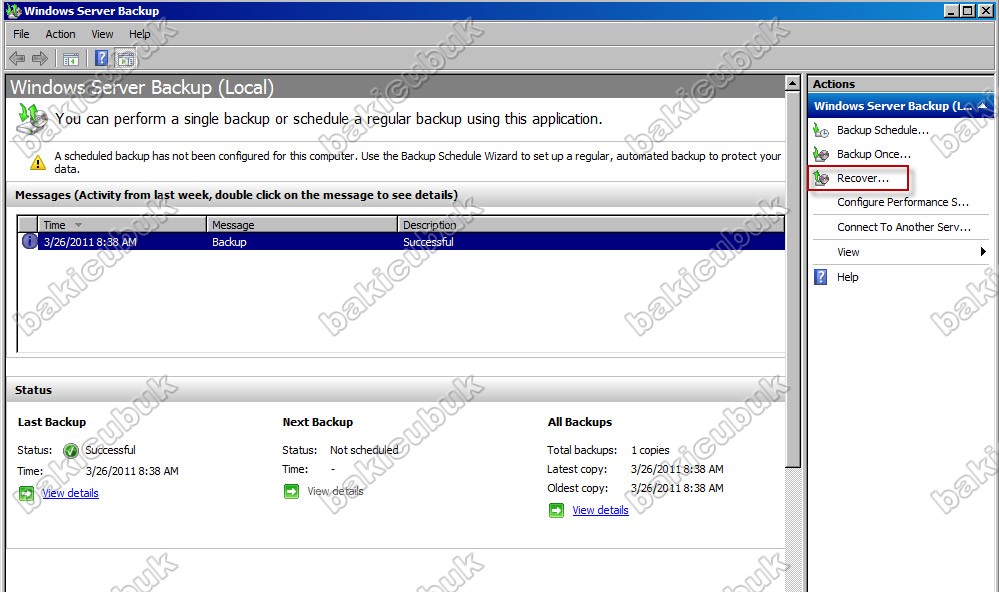
Task: Open the Help menu in menu bar
Action: point(140,34)
